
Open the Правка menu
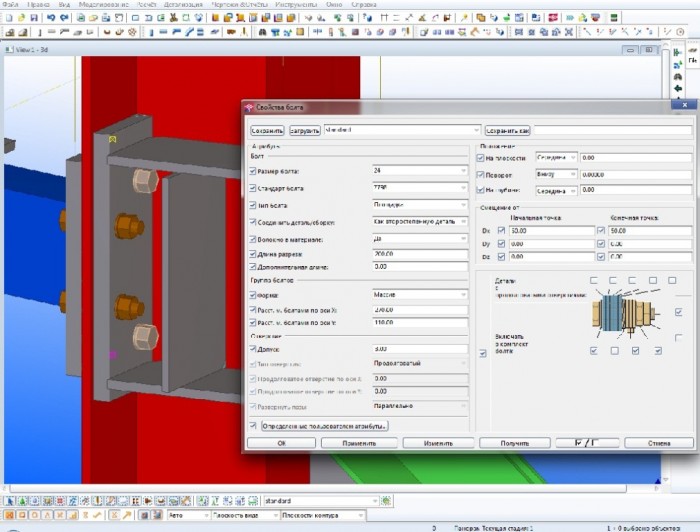(x=38, y=4)
